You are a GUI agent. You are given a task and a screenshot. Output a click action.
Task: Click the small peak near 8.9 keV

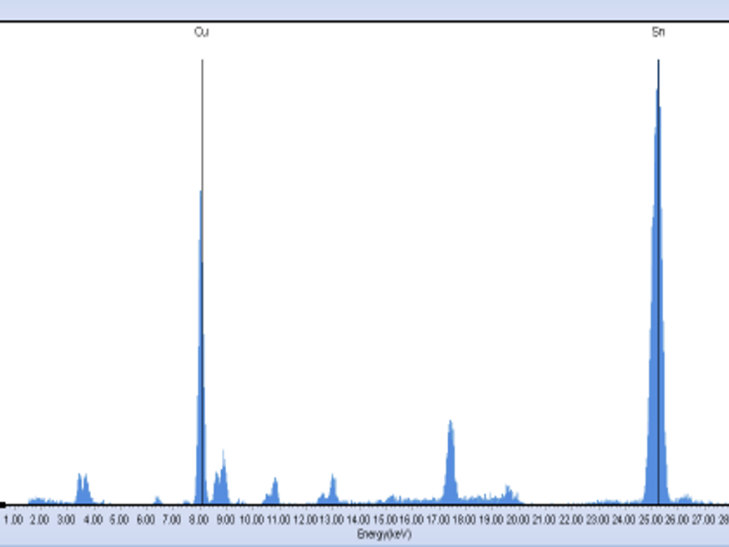pos(221,477)
